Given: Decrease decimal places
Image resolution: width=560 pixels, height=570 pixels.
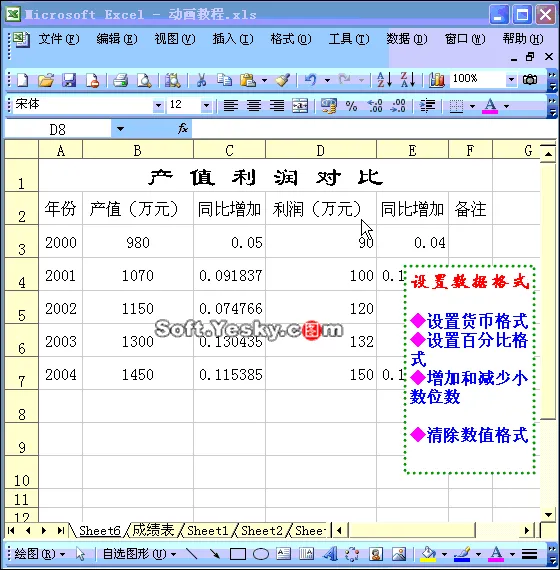Looking at the screenshot, I should pyautogui.click(x=398, y=106).
